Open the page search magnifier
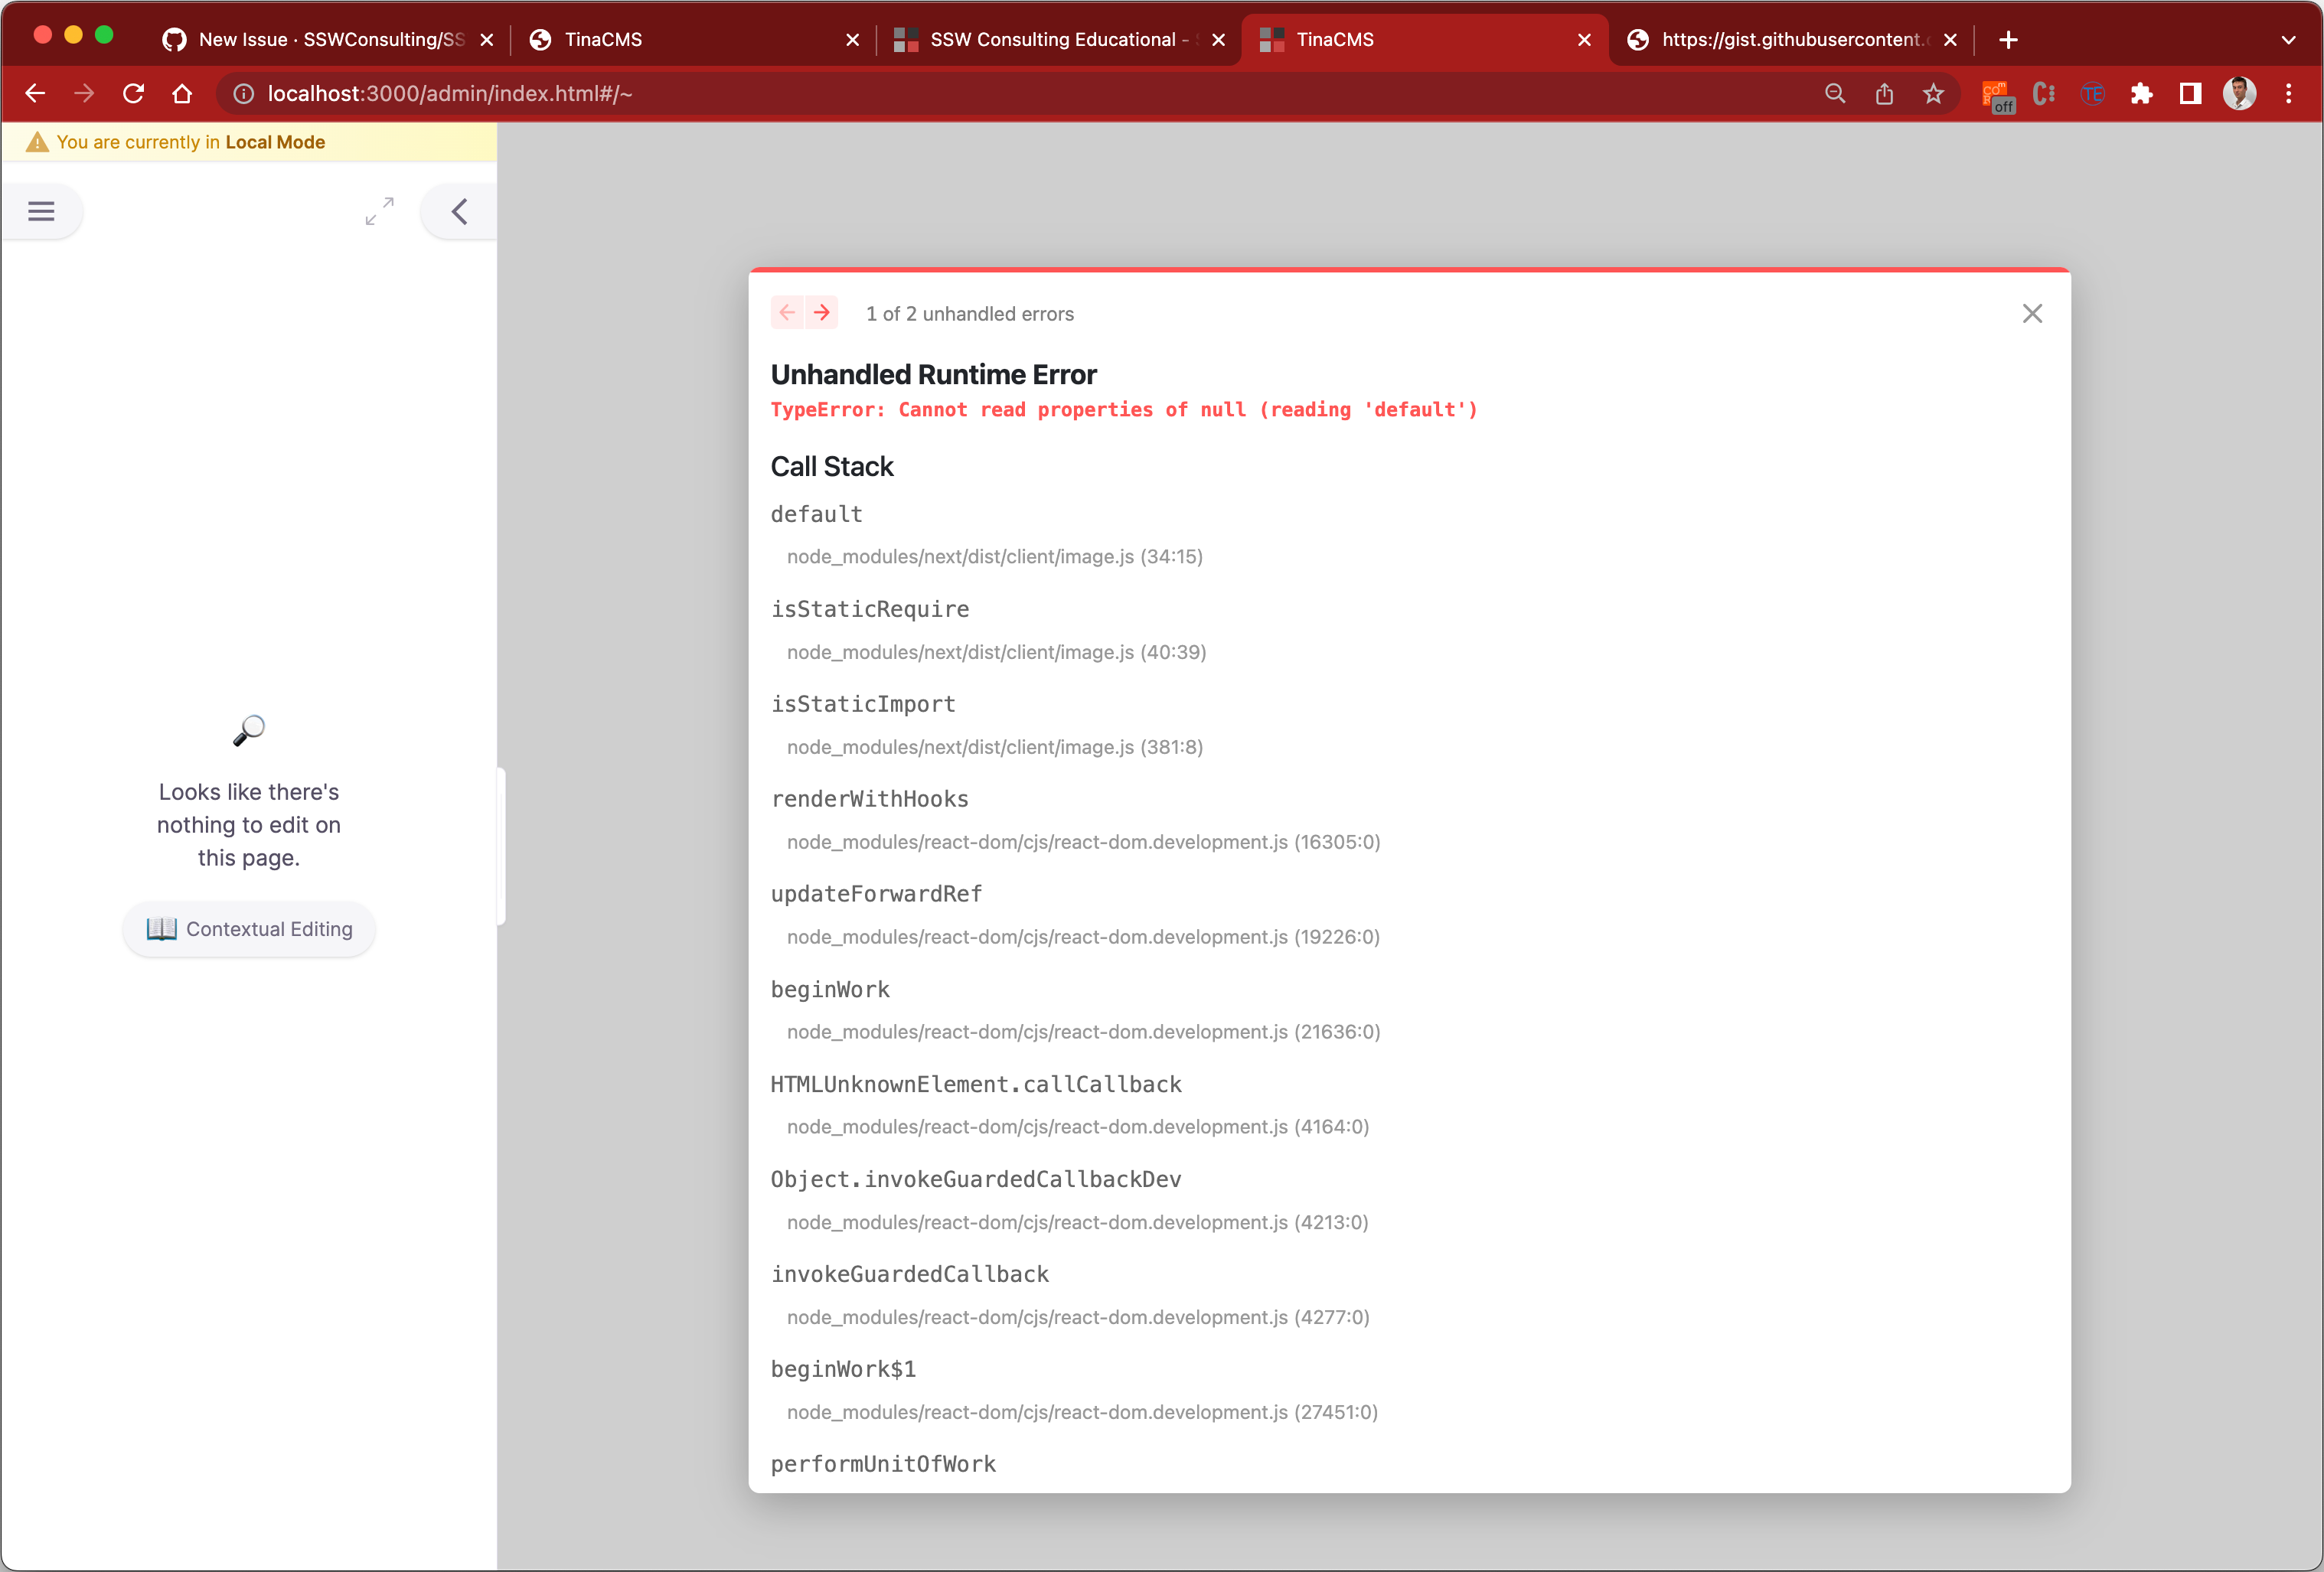The image size is (2324, 1572). (1835, 93)
